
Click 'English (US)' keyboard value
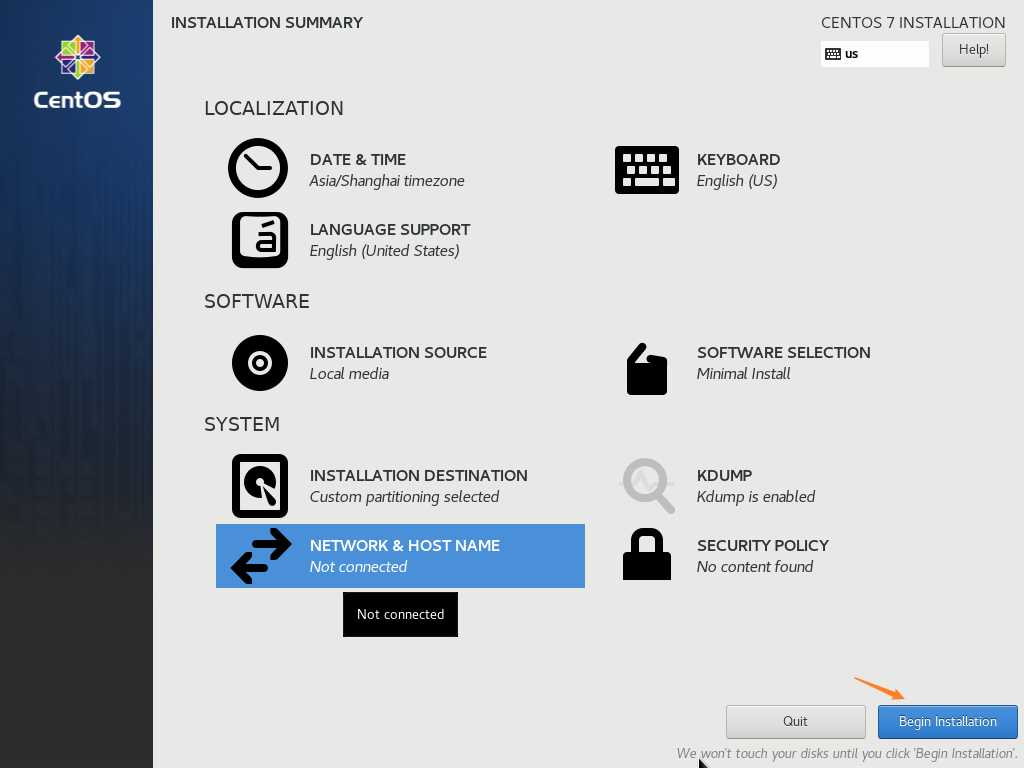pos(737,181)
